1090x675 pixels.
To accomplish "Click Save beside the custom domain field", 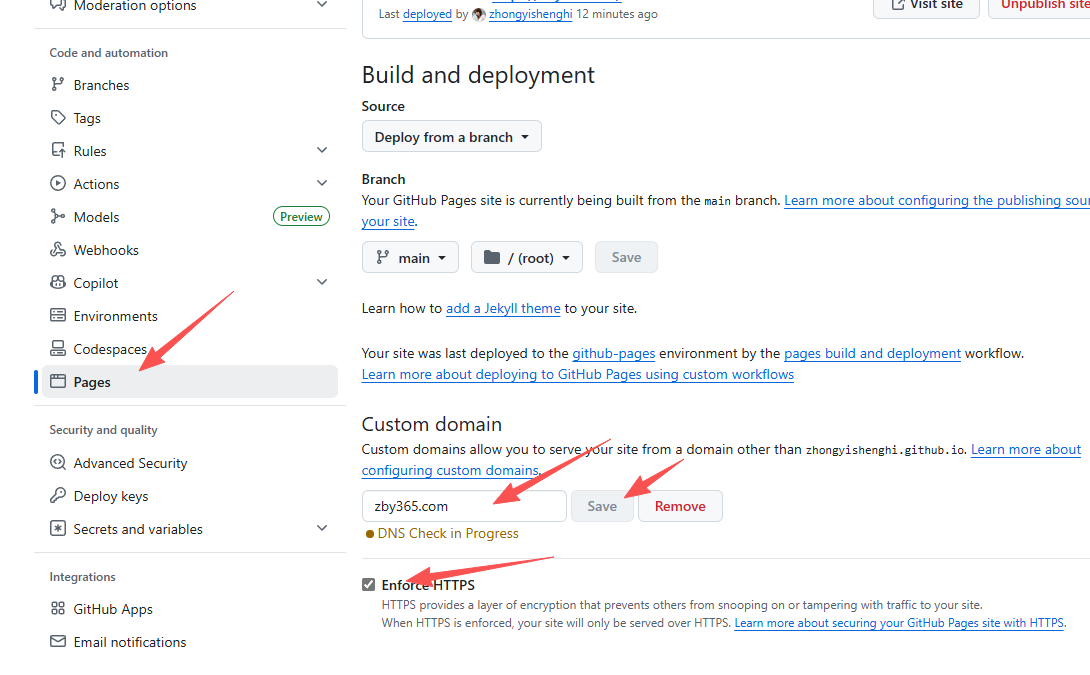I will pyautogui.click(x=602, y=506).
